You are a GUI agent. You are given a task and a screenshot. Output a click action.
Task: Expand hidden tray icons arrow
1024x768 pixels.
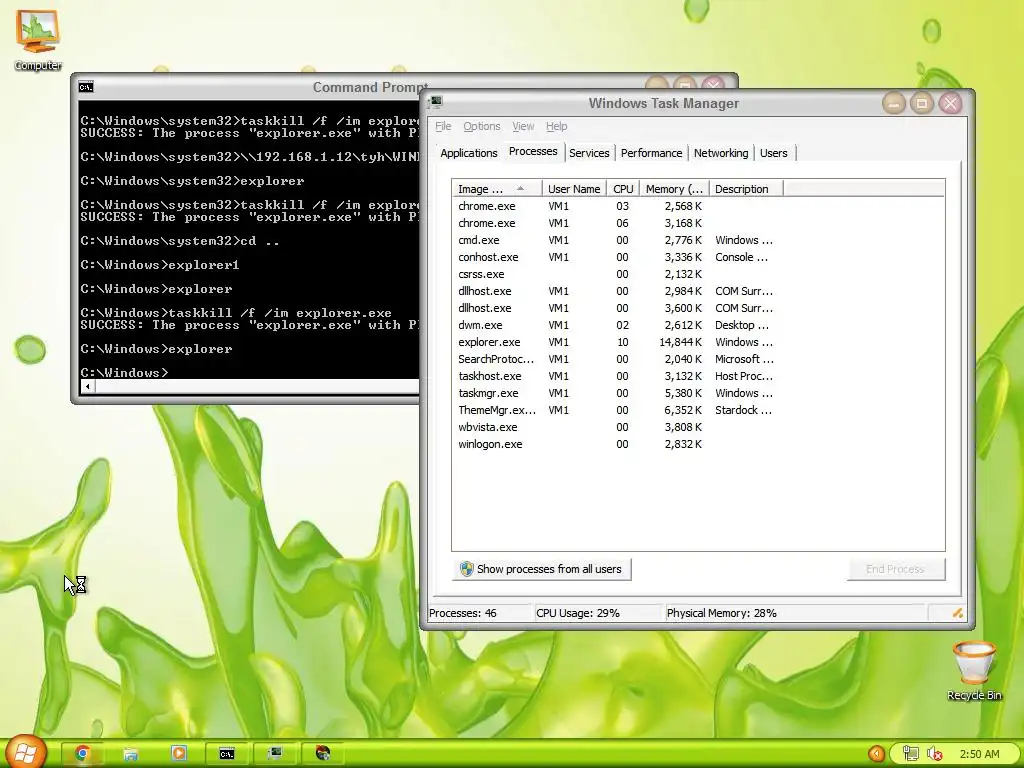pyautogui.click(x=876, y=754)
